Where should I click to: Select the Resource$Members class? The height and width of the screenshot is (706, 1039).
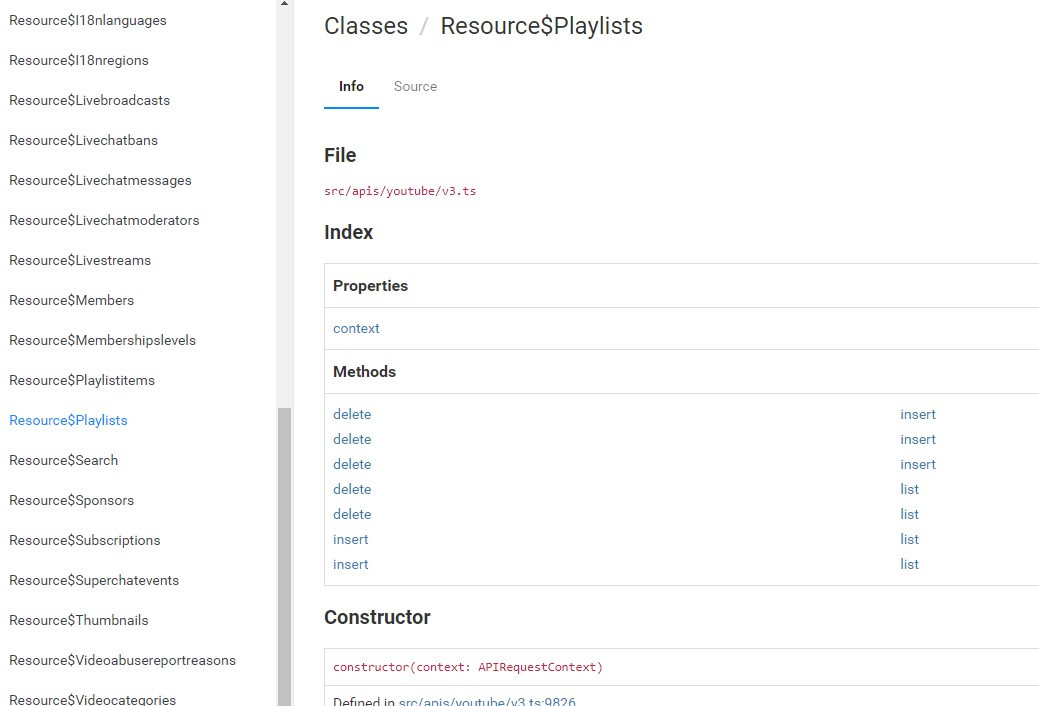coord(72,300)
